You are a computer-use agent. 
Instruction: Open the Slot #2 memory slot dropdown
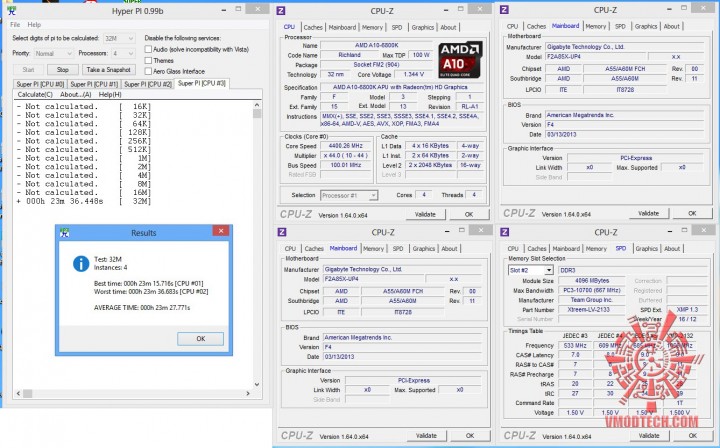tap(530, 270)
